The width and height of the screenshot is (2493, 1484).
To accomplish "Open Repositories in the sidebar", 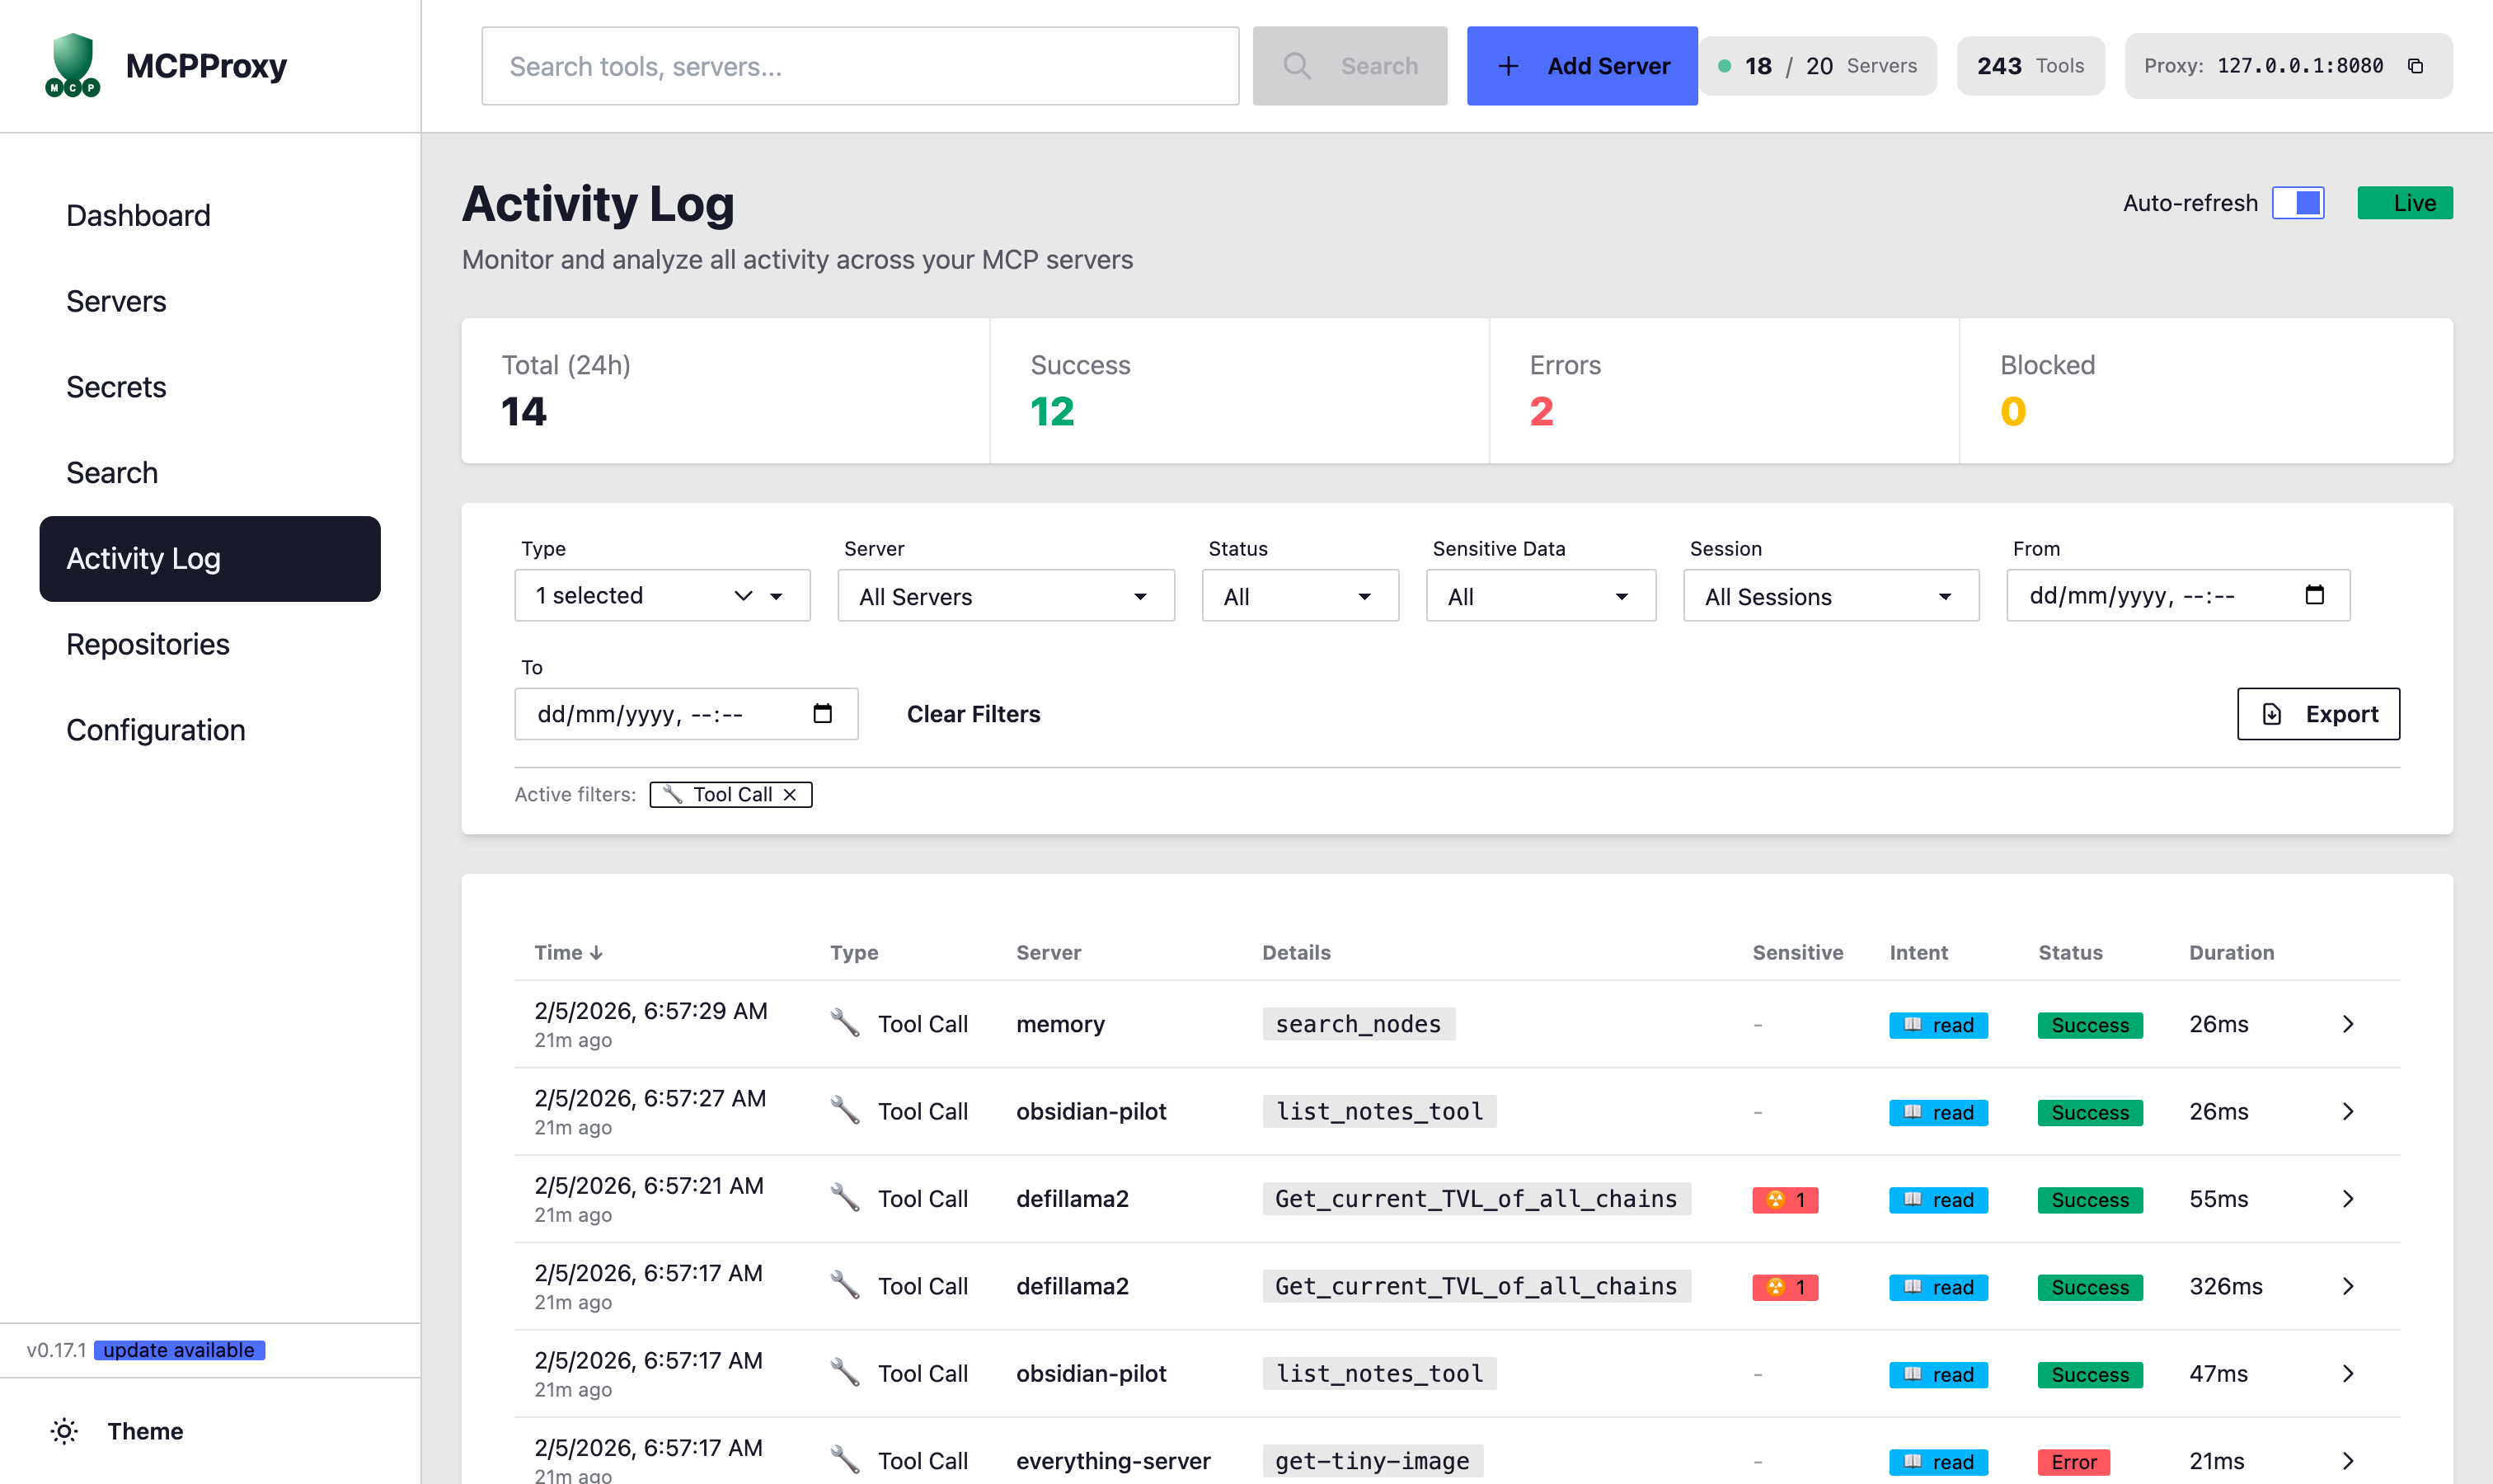I will click(210, 644).
